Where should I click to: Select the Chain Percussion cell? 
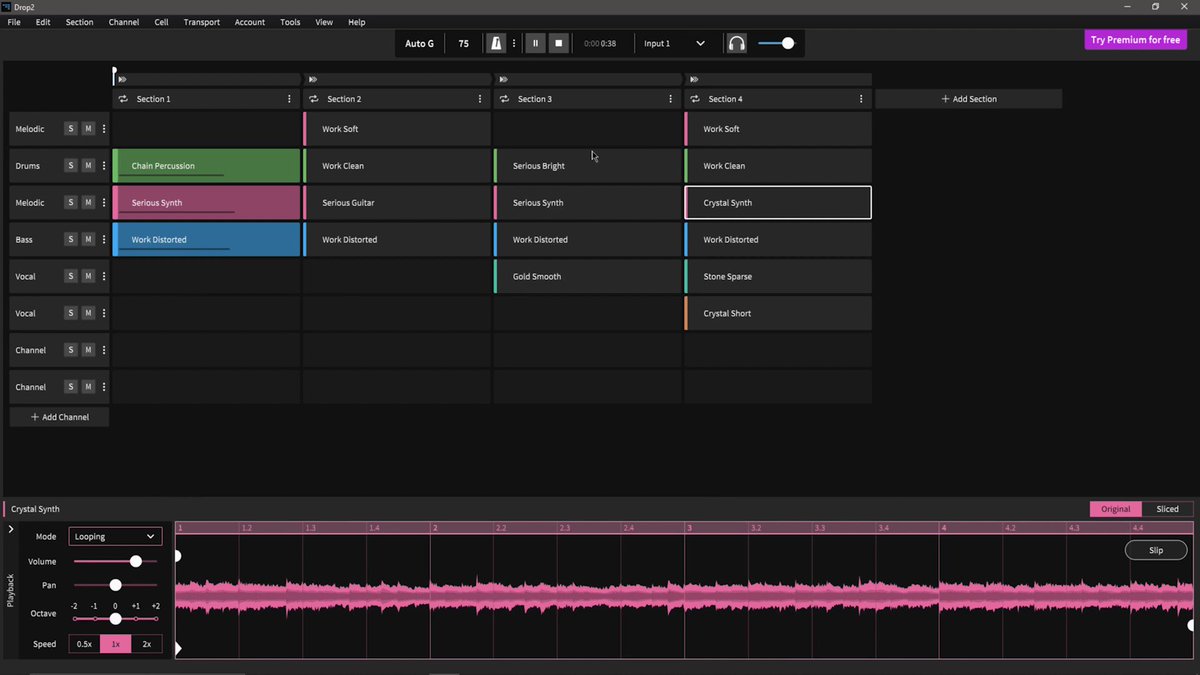pos(206,166)
